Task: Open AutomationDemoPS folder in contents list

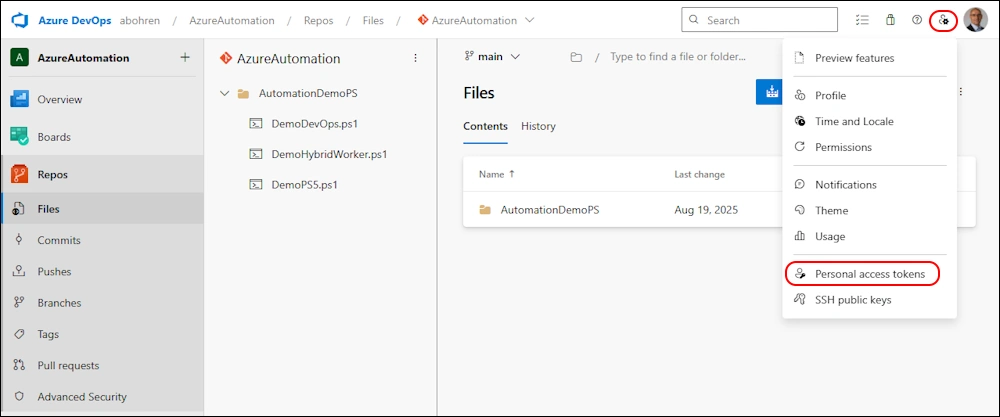Action: point(549,210)
